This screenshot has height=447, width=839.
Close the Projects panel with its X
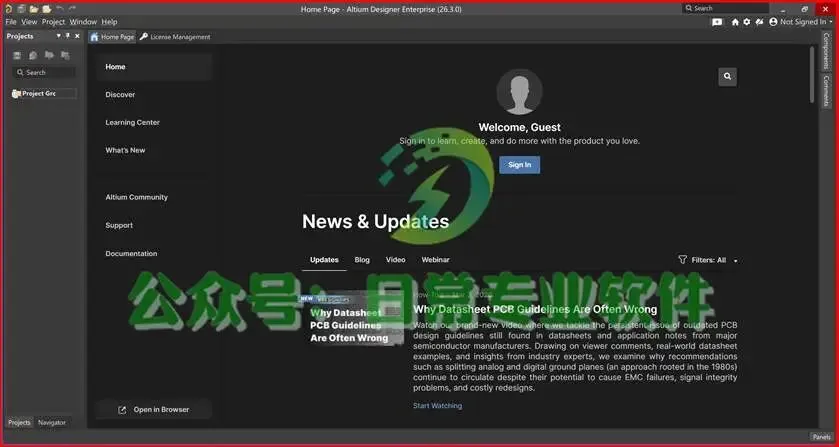point(77,36)
